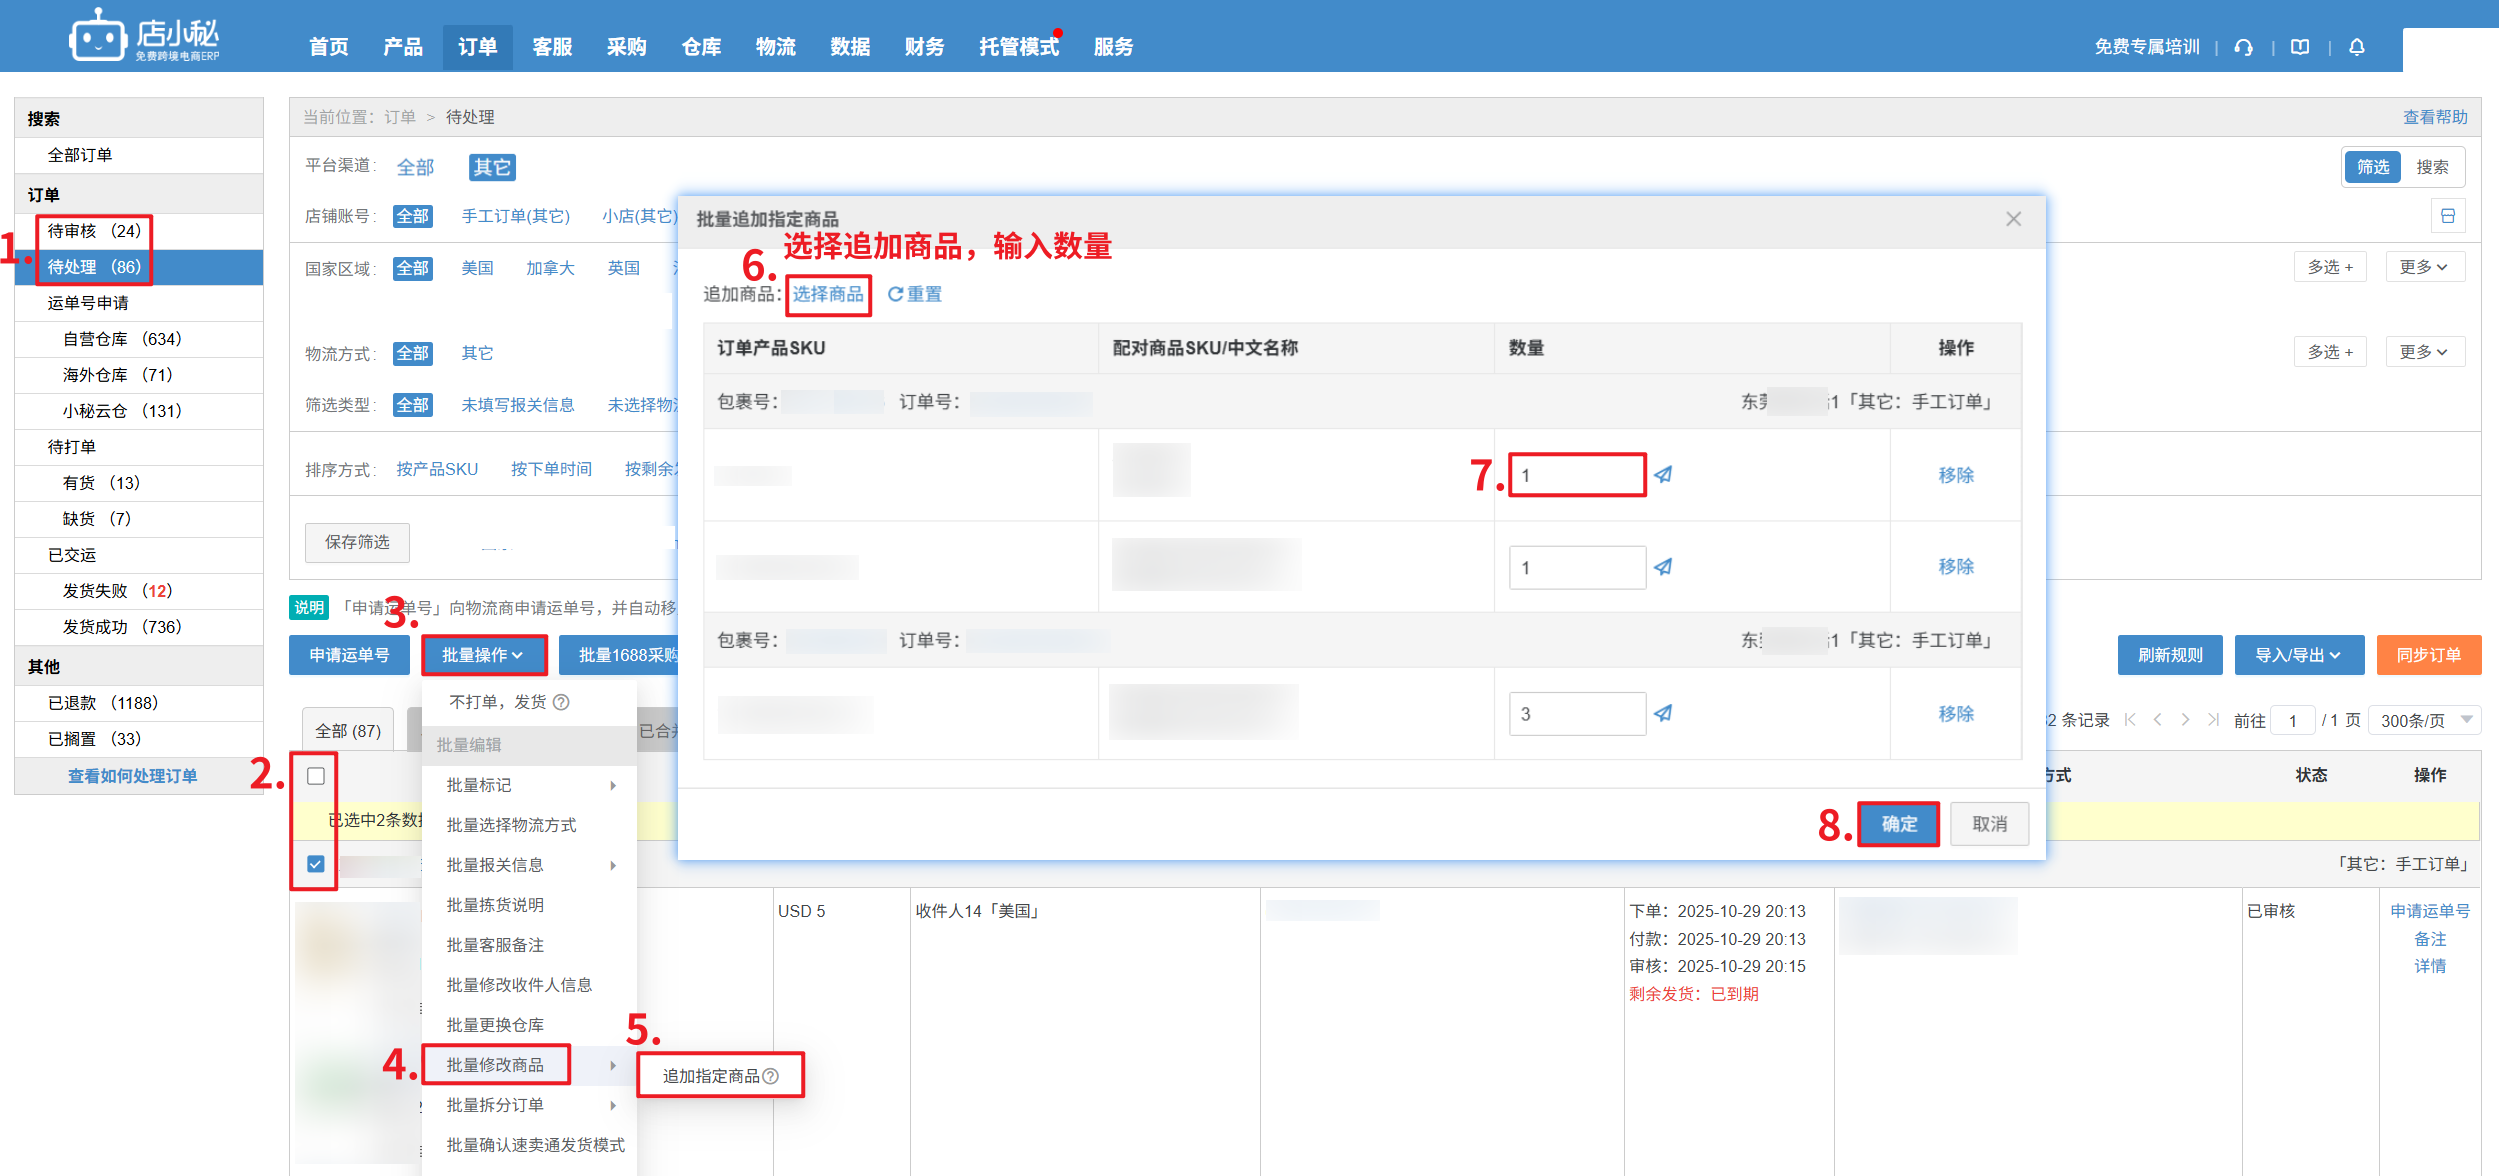Click quantity input field showing 3

click(x=1576, y=714)
